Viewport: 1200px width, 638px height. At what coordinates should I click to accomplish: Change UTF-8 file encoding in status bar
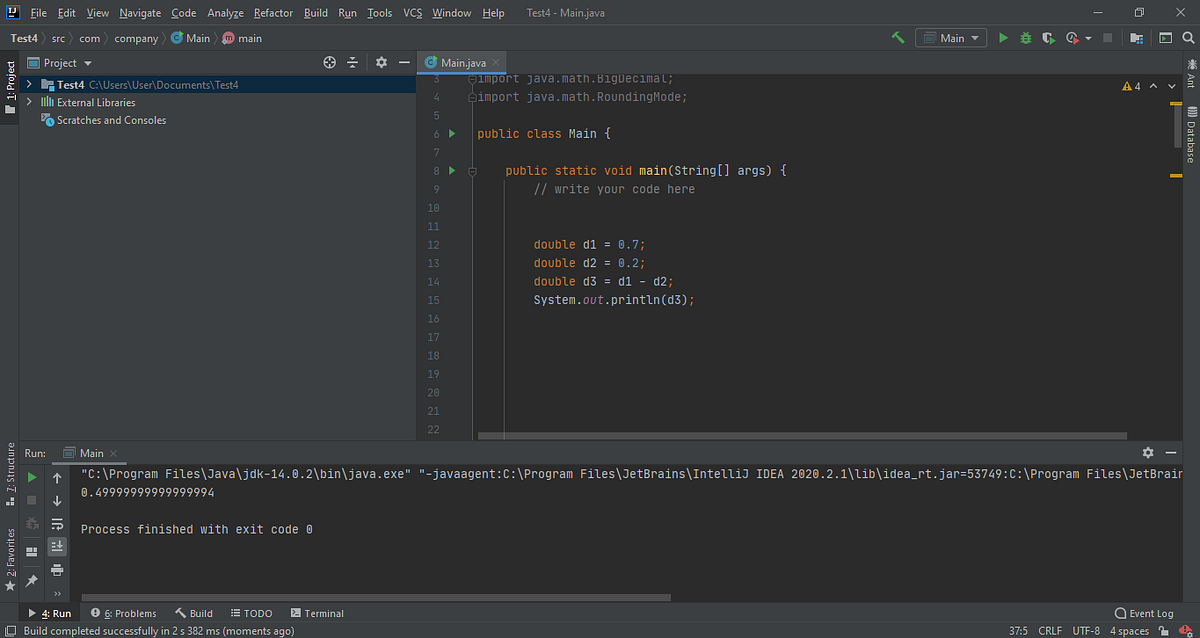pos(1086,631)
